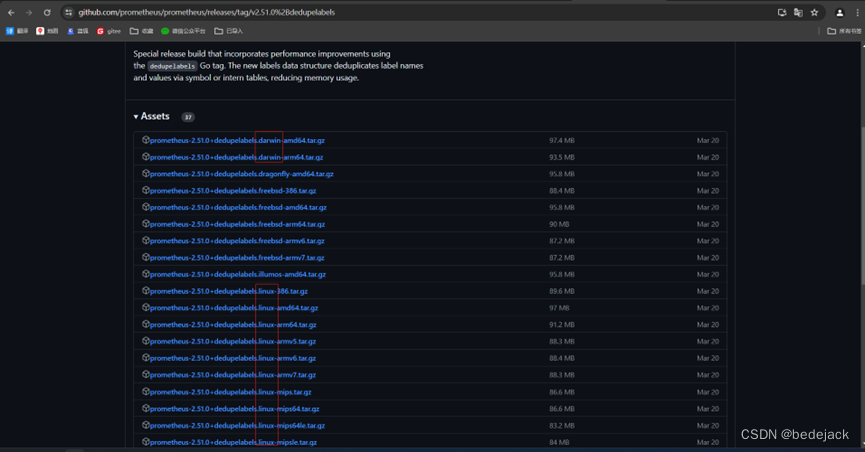Download freebsd-amd64.tar.gz asset

coord(238,208)
